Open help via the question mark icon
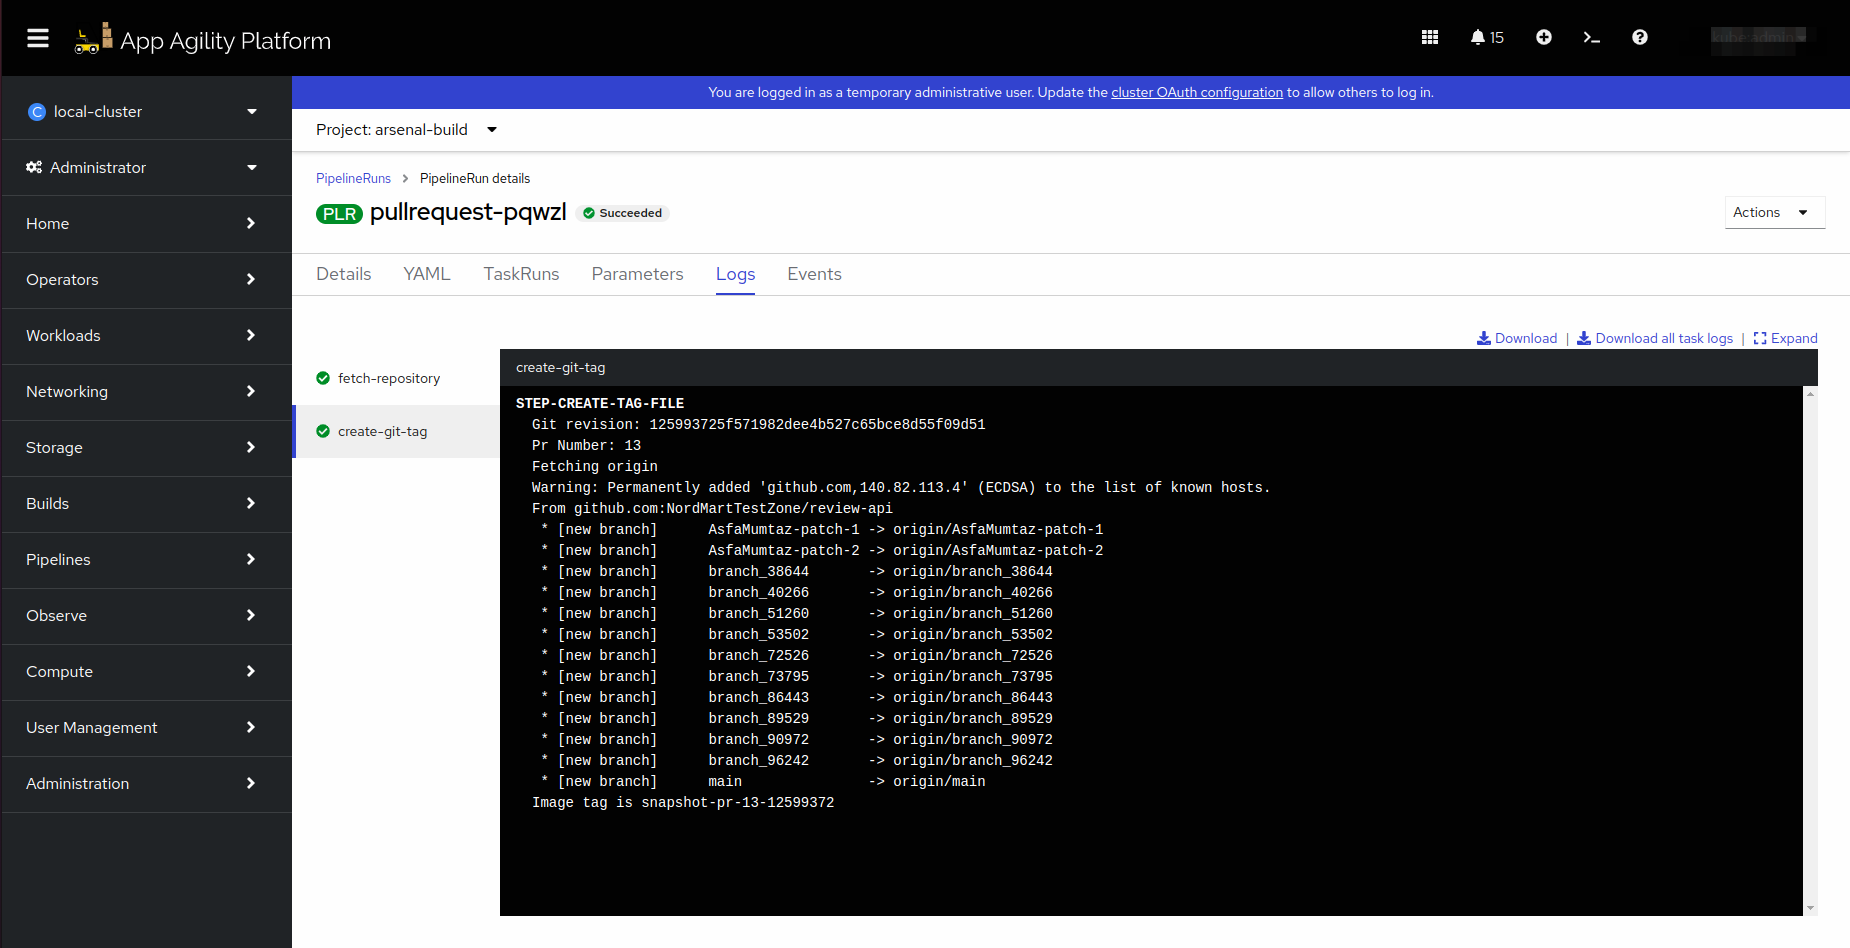Image resolution: width=1850 pixels, height=948 pixels. coord(1639,37)
